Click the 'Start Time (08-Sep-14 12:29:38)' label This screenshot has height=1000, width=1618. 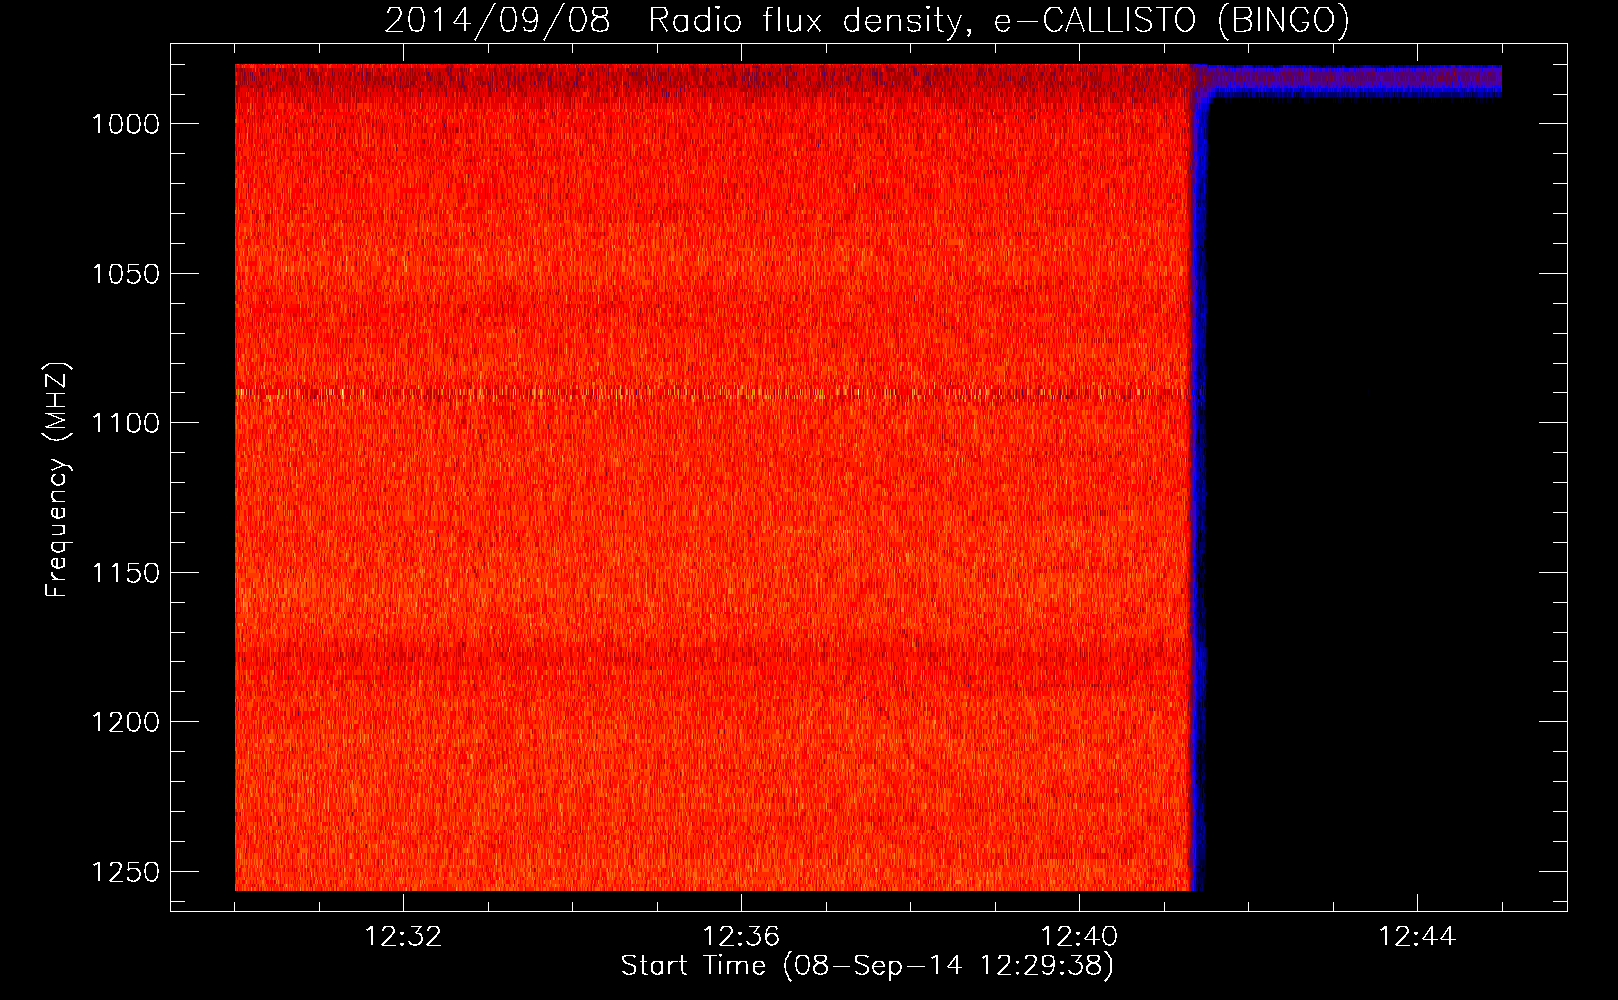point(867,966)
